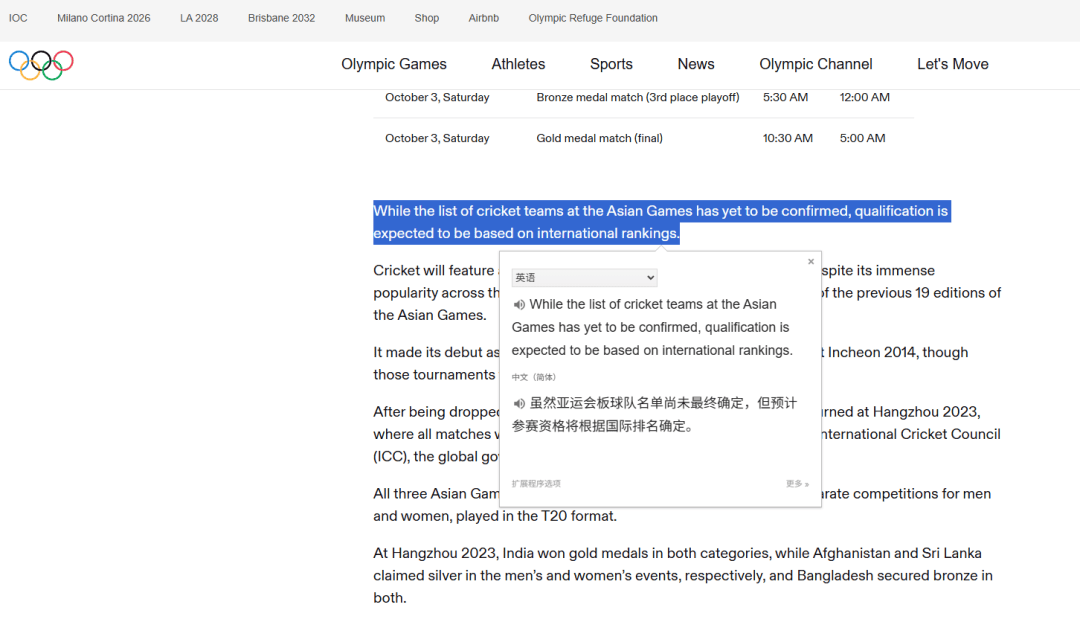
Task: Play audio of the English source text
Action: tap(519, 305)
